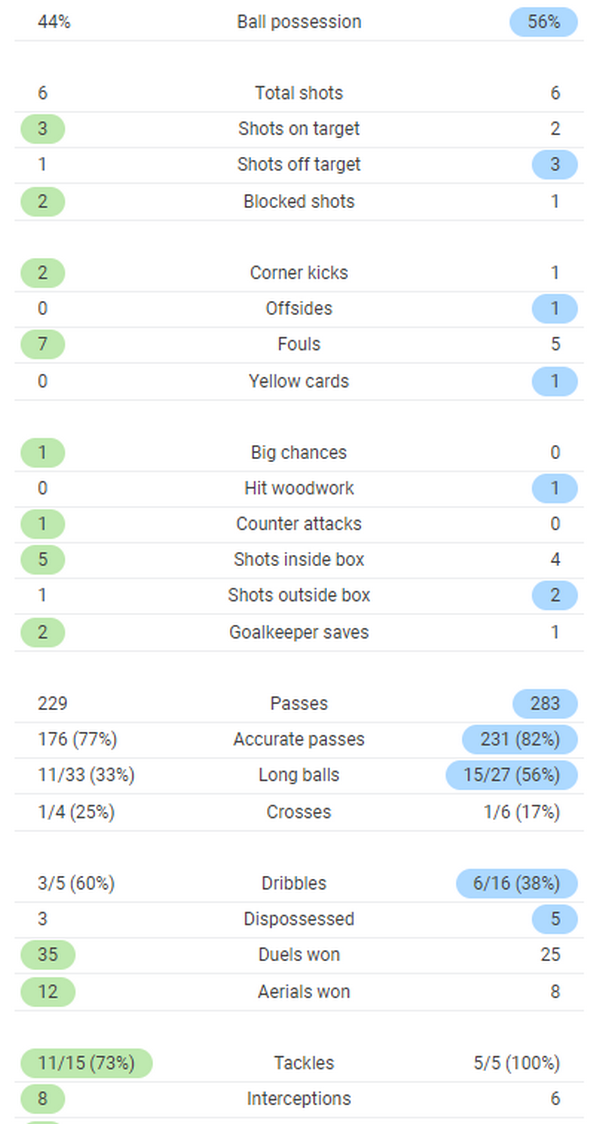Screen dimensions: 600x1124
Task: Click the blue 6/16 (38%) dribbles badge
Action: tap(516, 884)
